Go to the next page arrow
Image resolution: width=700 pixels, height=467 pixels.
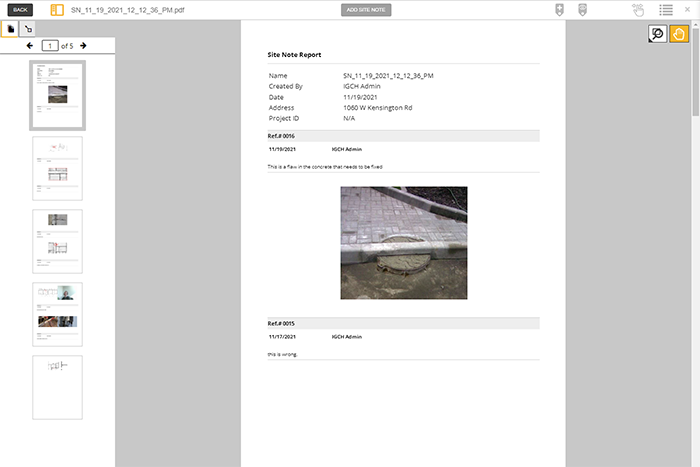pyautogui.click(x=83, y=46)
